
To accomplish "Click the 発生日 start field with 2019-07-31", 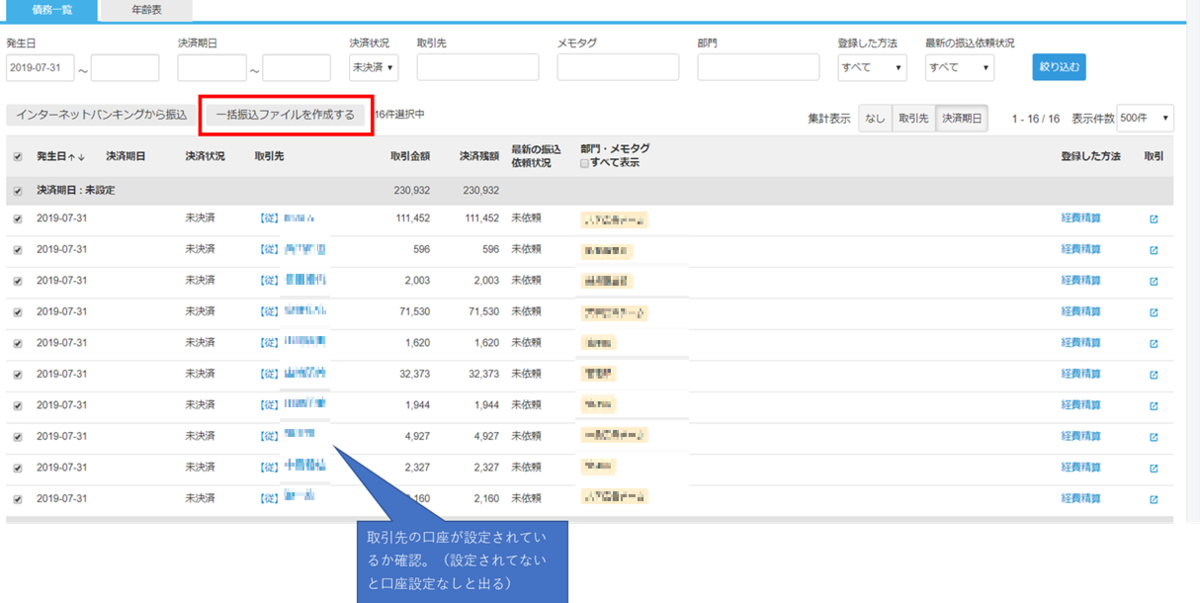I will (x=40, y=67).
